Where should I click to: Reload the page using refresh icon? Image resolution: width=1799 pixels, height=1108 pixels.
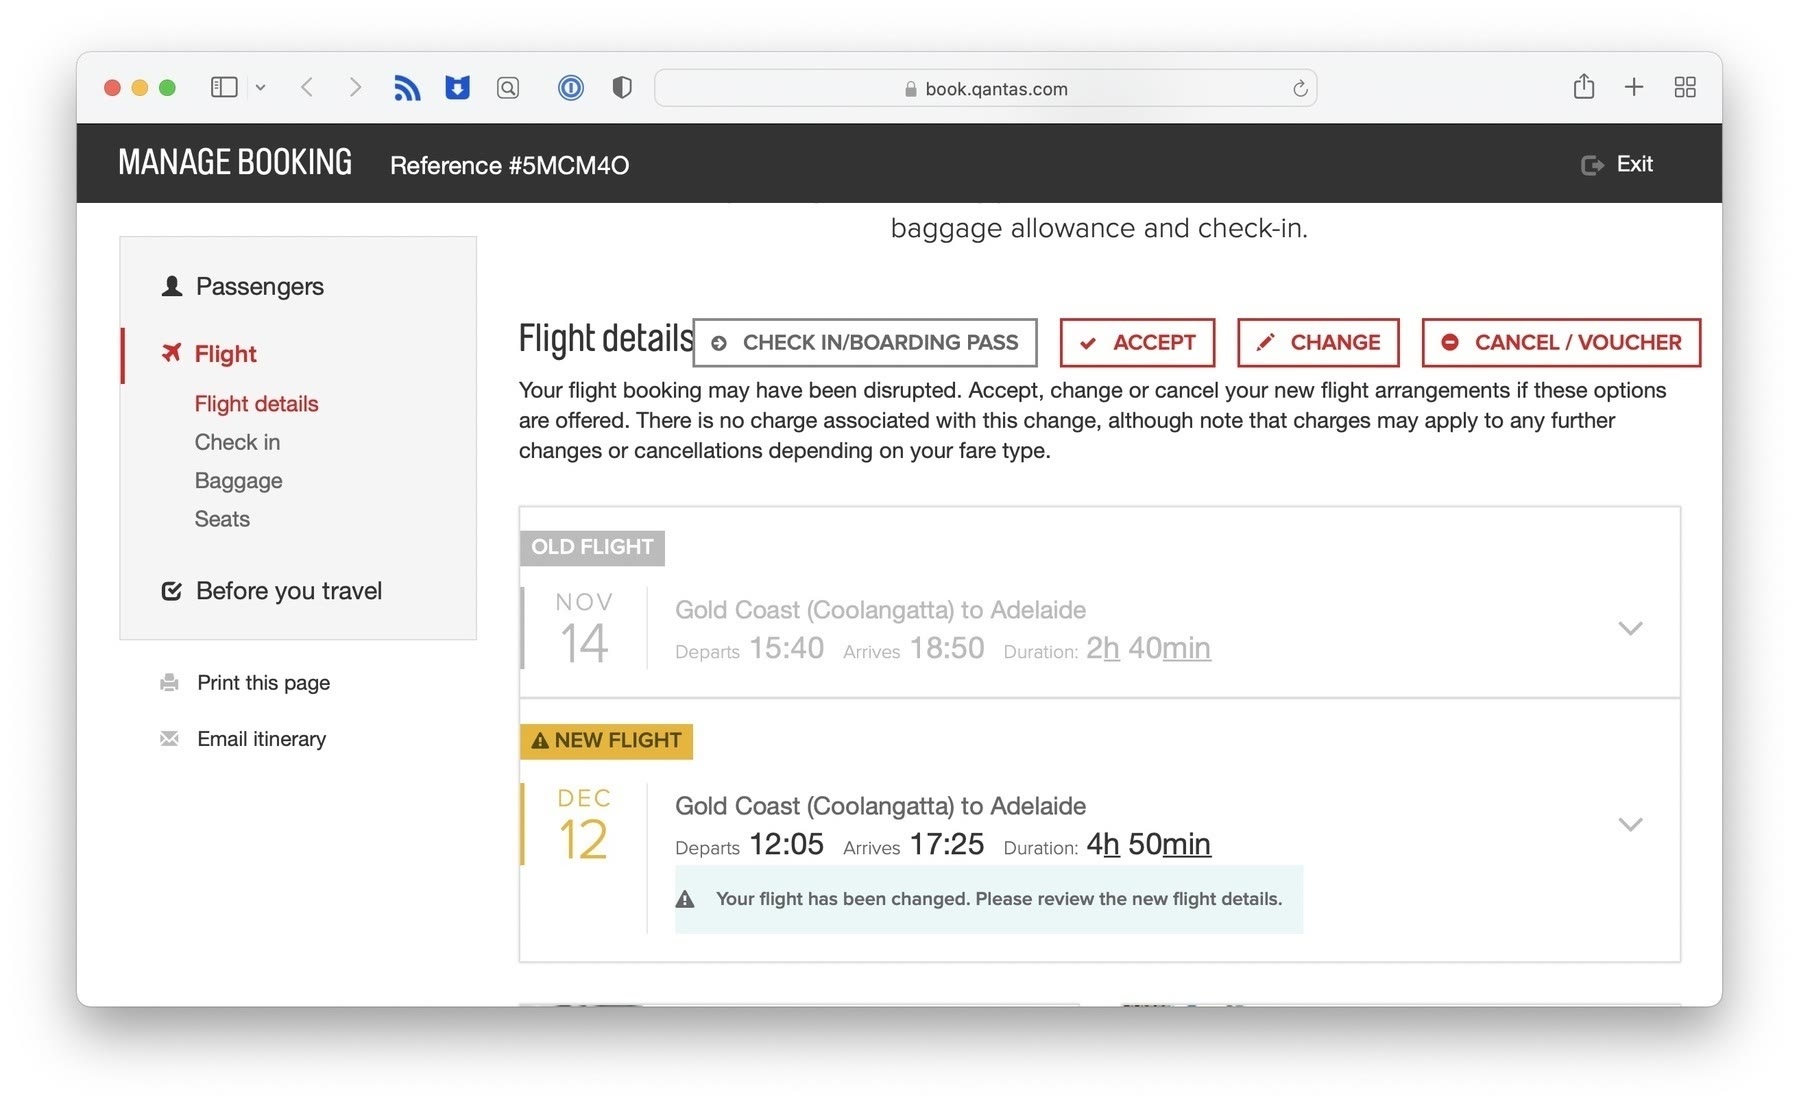point(1300,89)
